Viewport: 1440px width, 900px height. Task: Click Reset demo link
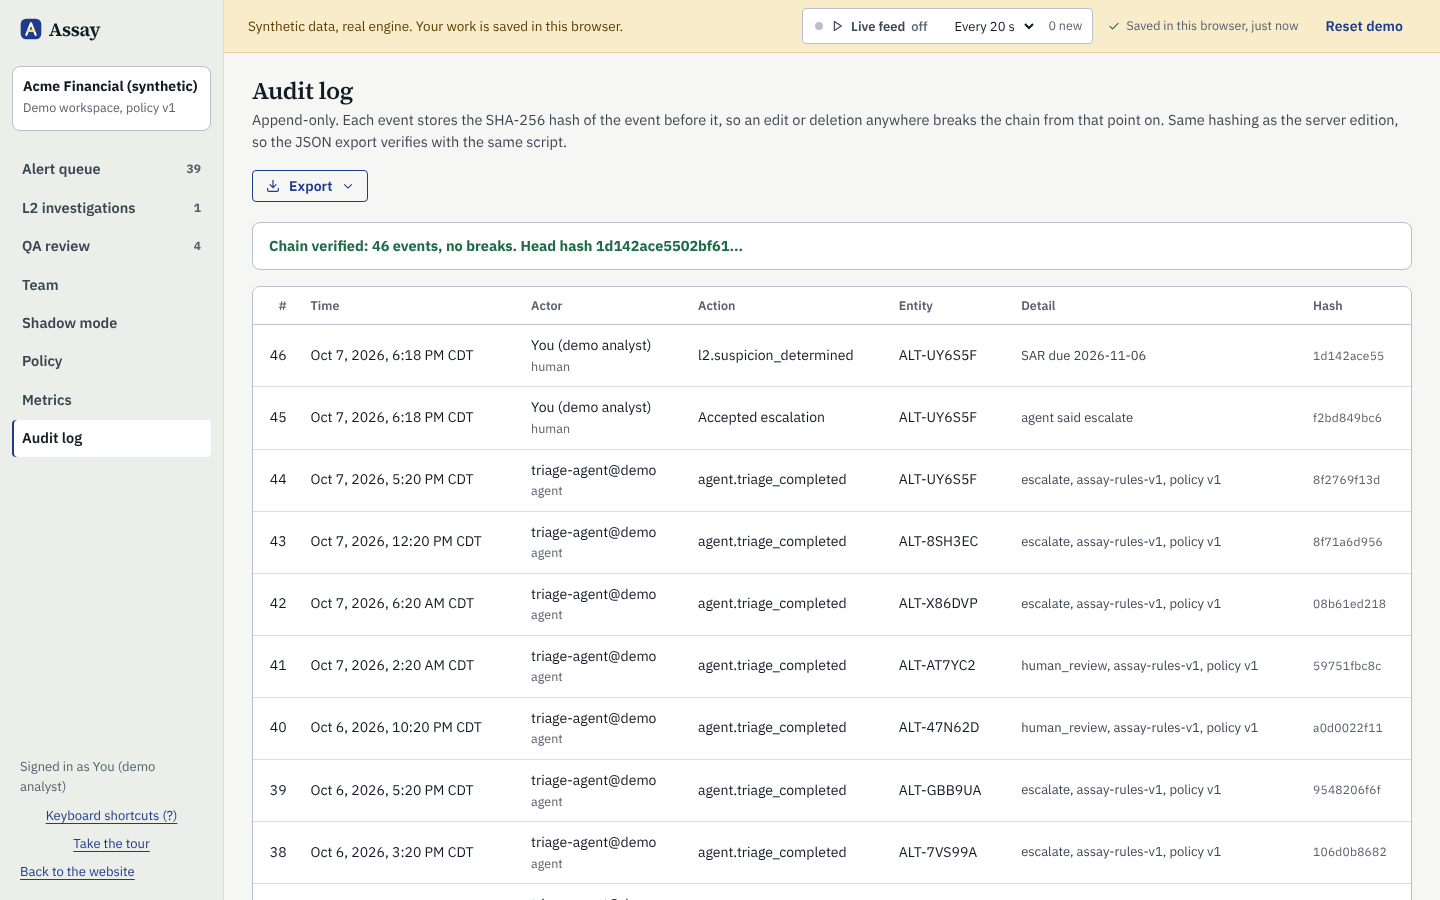click(x=1364, y=26)
